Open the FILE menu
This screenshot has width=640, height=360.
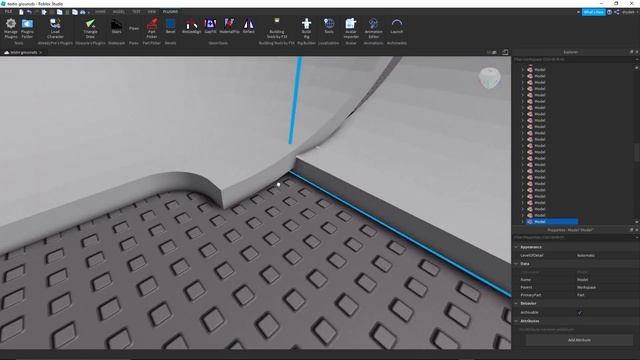[8, 12]
